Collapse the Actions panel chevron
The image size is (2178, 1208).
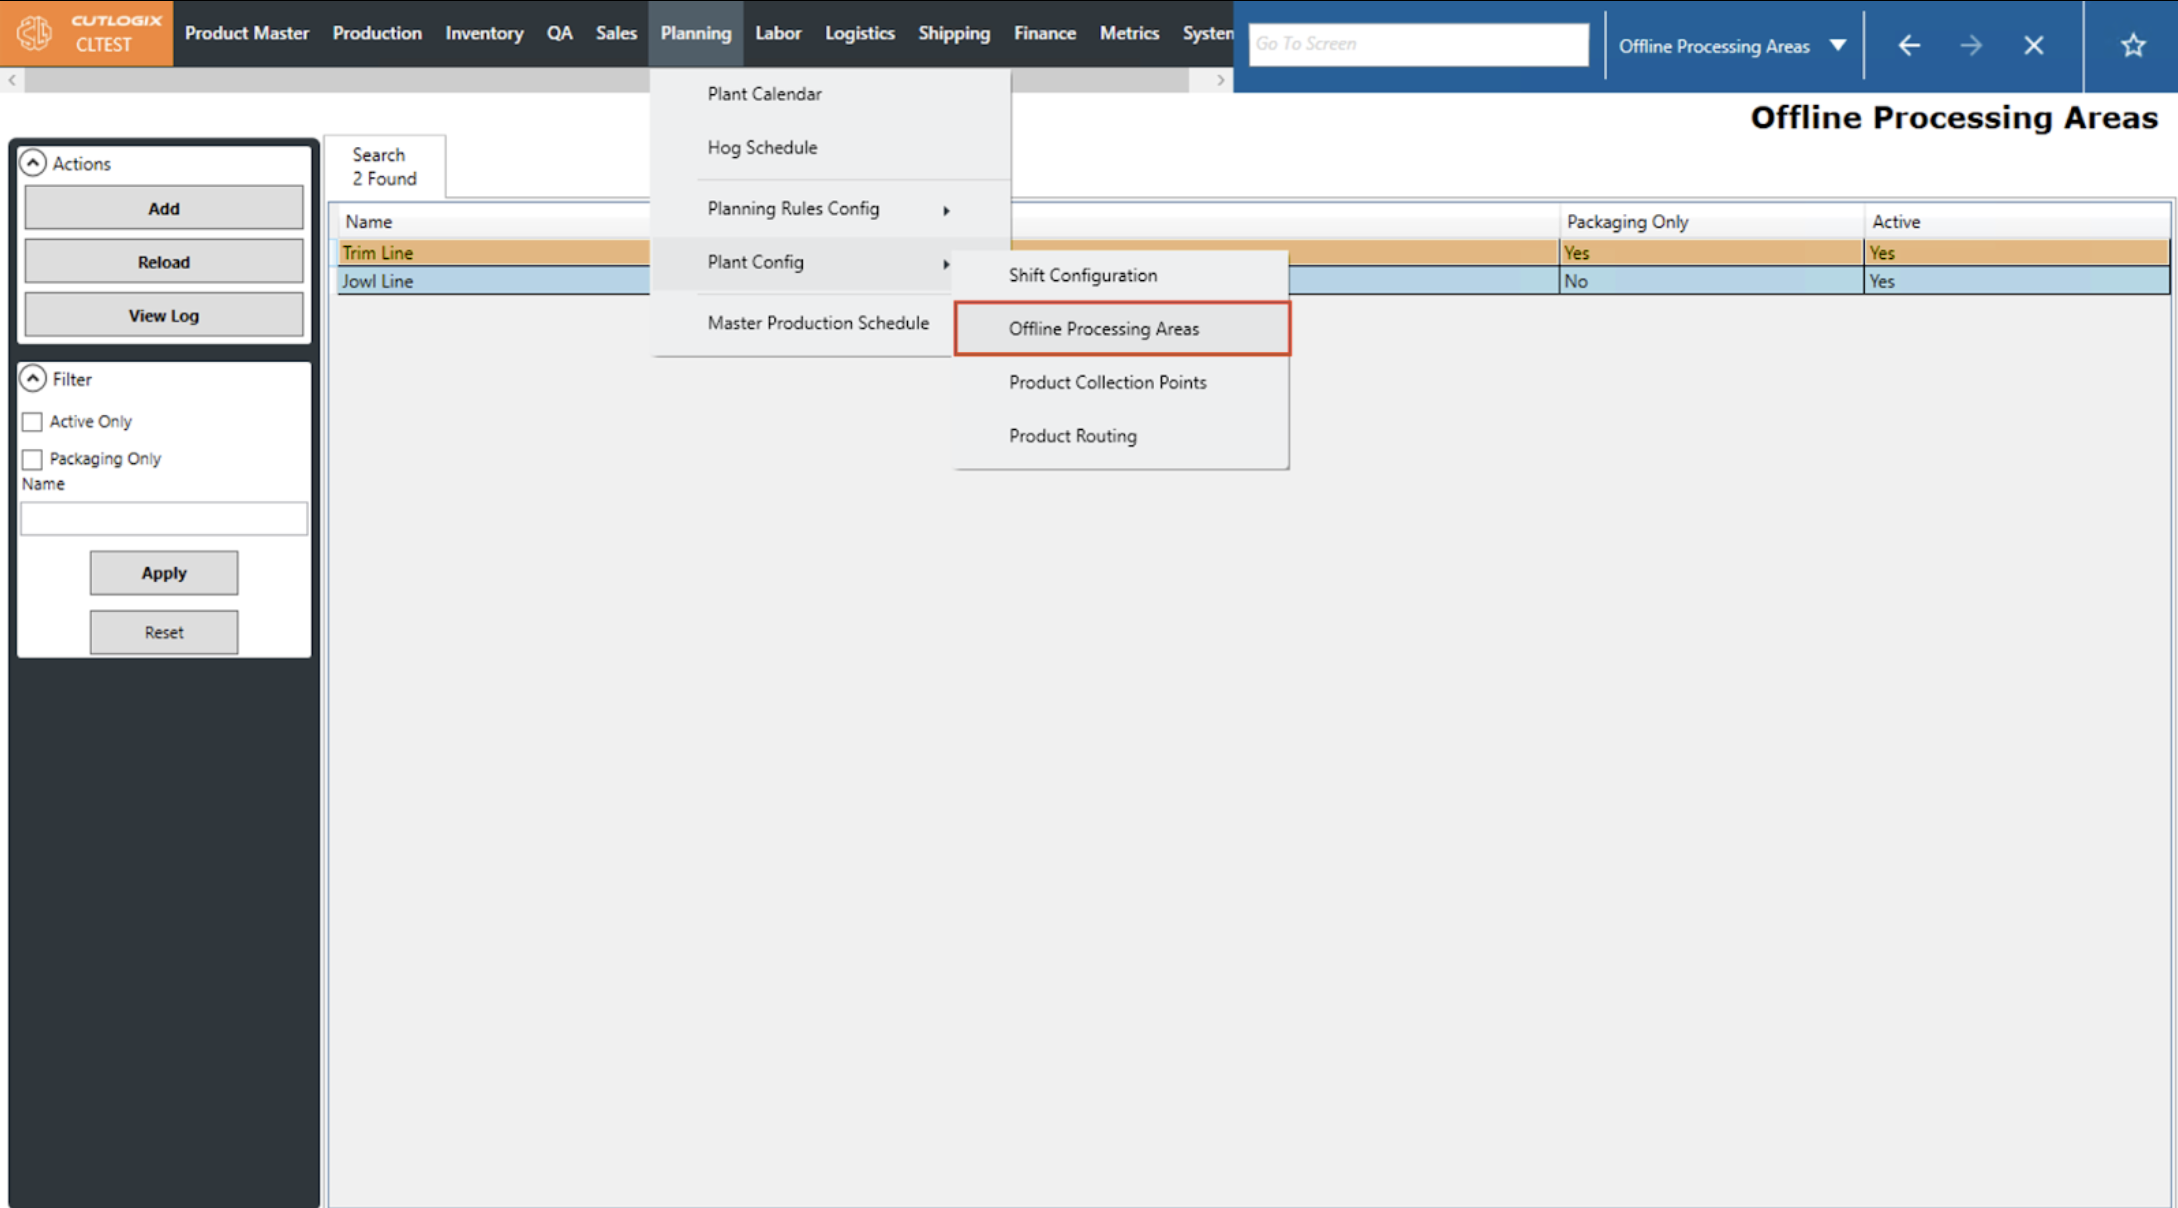(33, 163)
